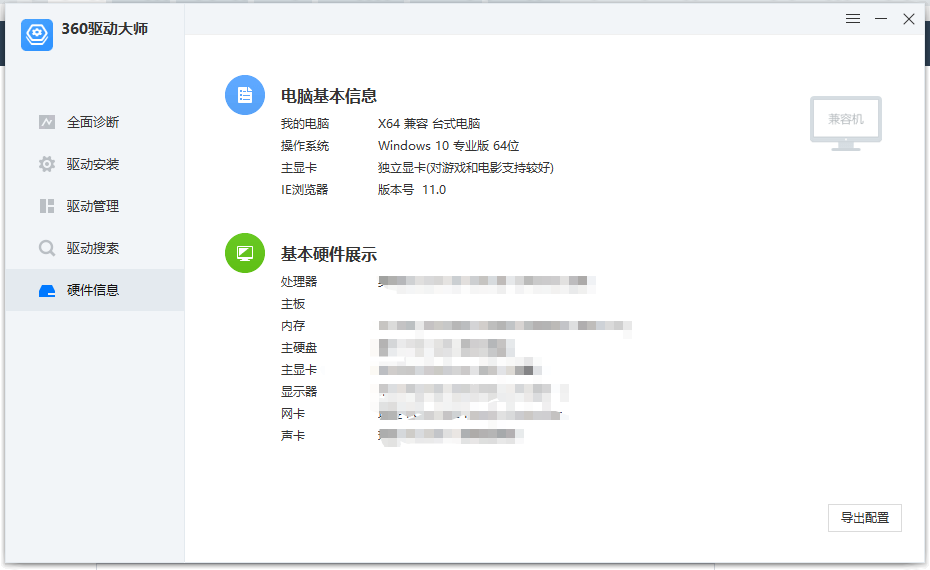Click the 驱动搜索 magnifier icon in the sidebar
Screen dimensions: 930x570
point(47,248)
